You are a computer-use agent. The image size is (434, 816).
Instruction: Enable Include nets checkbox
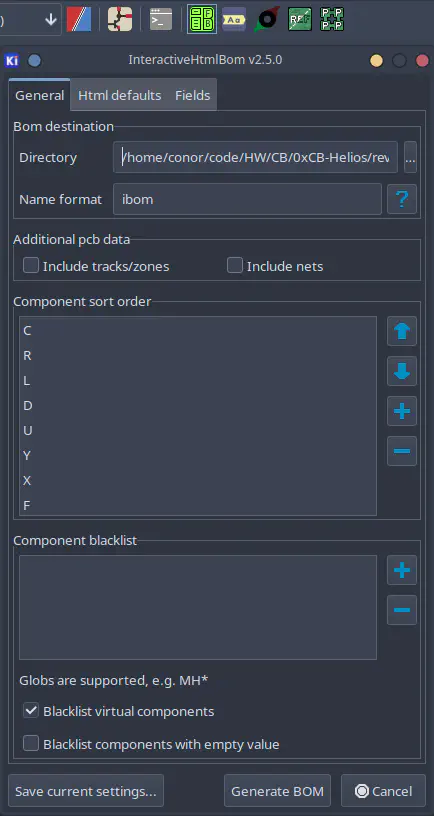235,266
